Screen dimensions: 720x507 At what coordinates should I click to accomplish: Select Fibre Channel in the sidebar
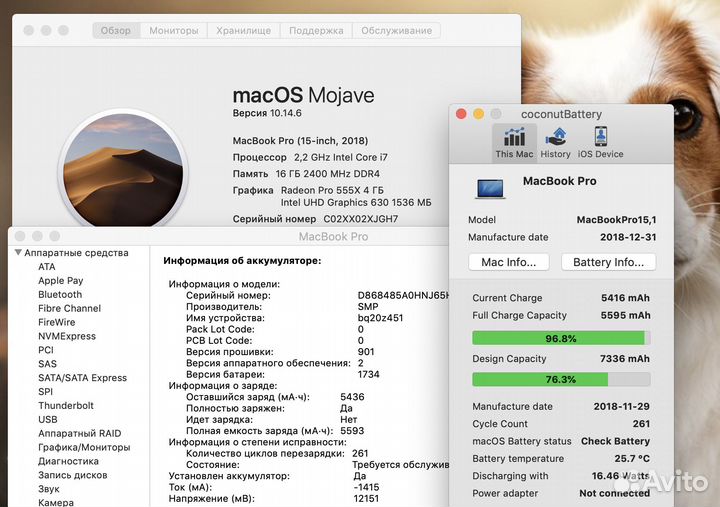click(x=69, y=308)
